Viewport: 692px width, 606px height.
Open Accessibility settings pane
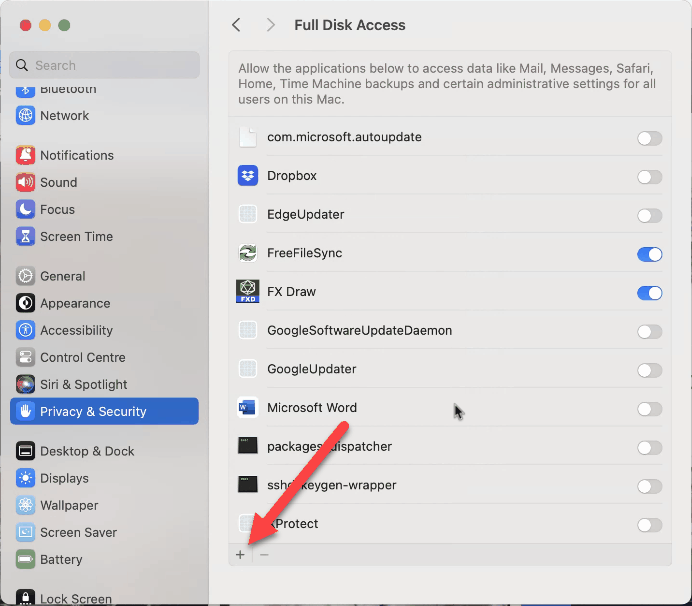point(104,330)
